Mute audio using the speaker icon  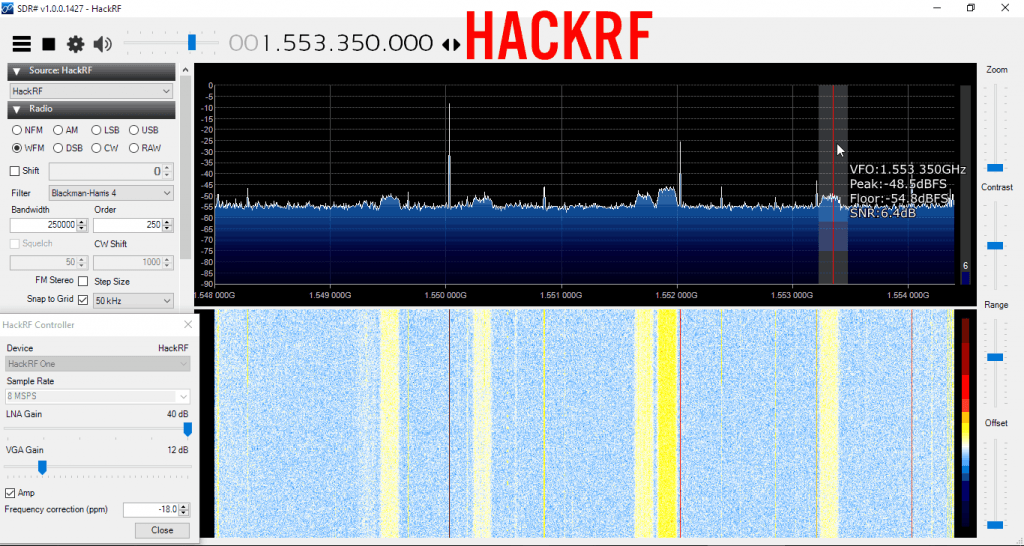click(x=102, y=44)
